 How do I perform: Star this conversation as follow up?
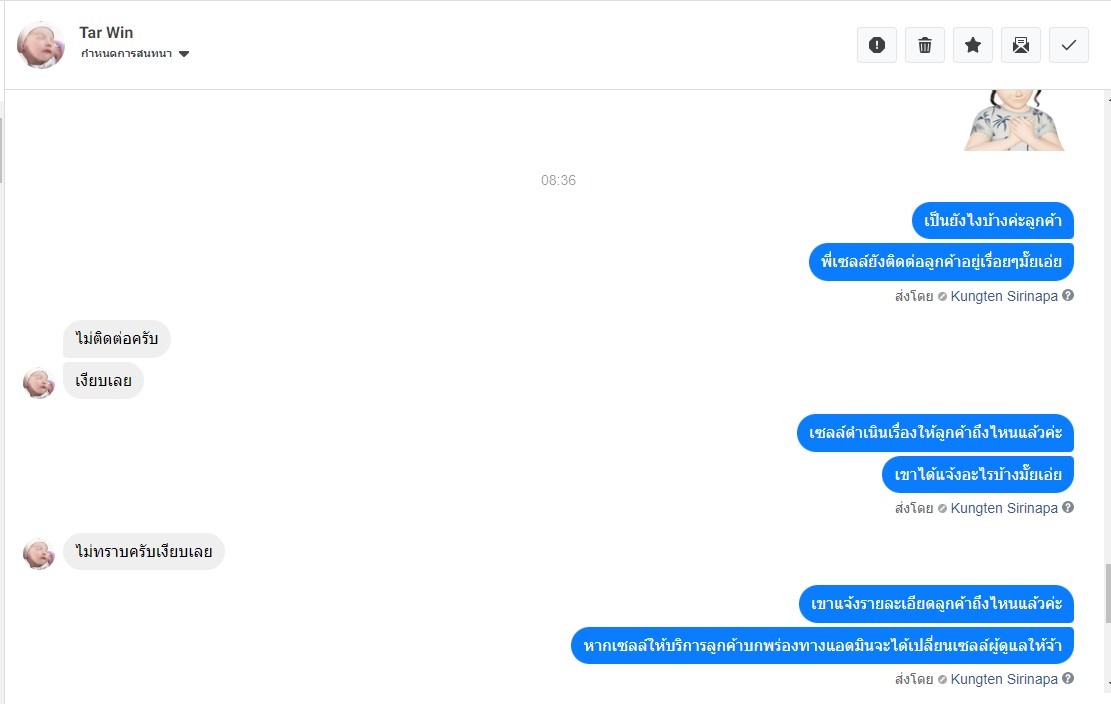click(973, 45)
